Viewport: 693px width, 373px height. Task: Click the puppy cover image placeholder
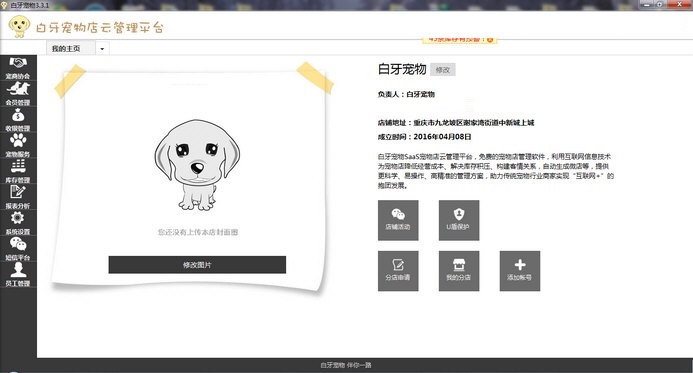click(197, 165)
